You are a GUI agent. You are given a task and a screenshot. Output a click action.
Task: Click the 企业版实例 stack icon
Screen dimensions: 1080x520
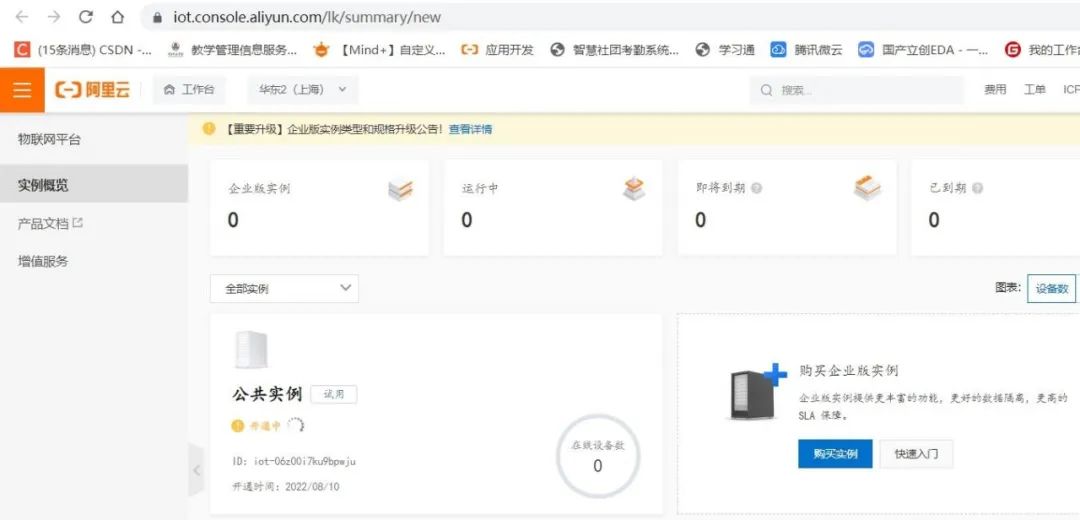point(400,189)
